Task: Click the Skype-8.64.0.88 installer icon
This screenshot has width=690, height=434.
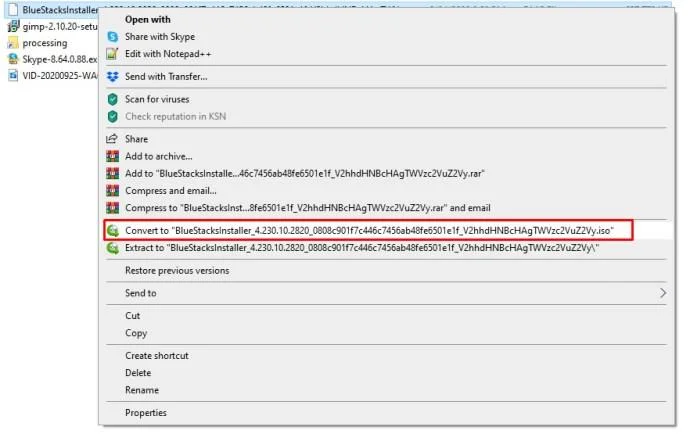Action: click(13, 59)
